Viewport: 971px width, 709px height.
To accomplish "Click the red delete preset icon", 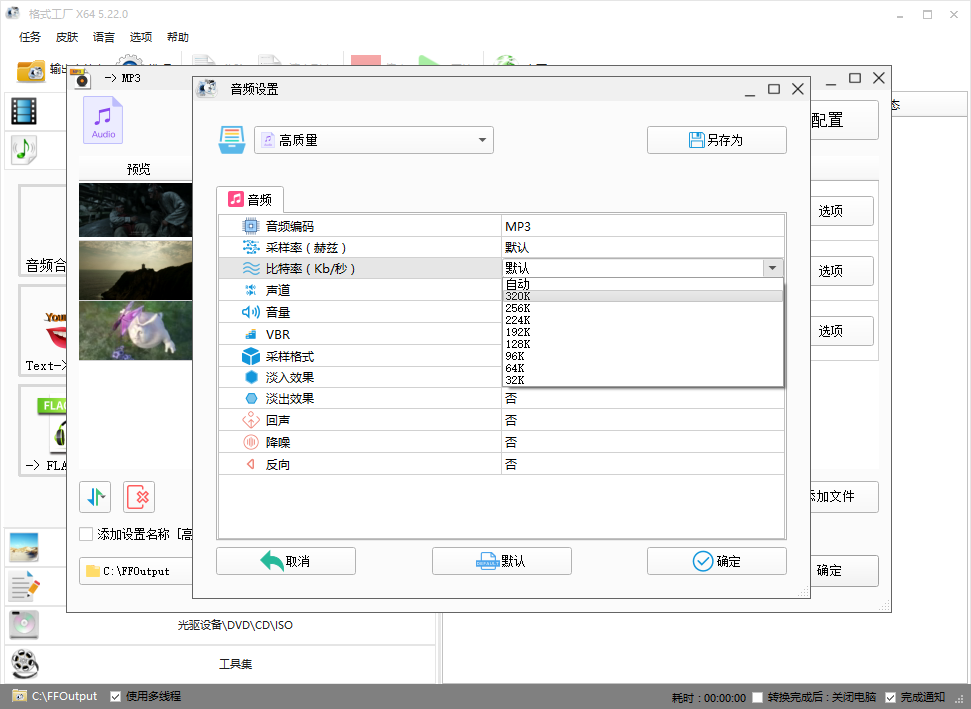I will [x=139, y=496].
